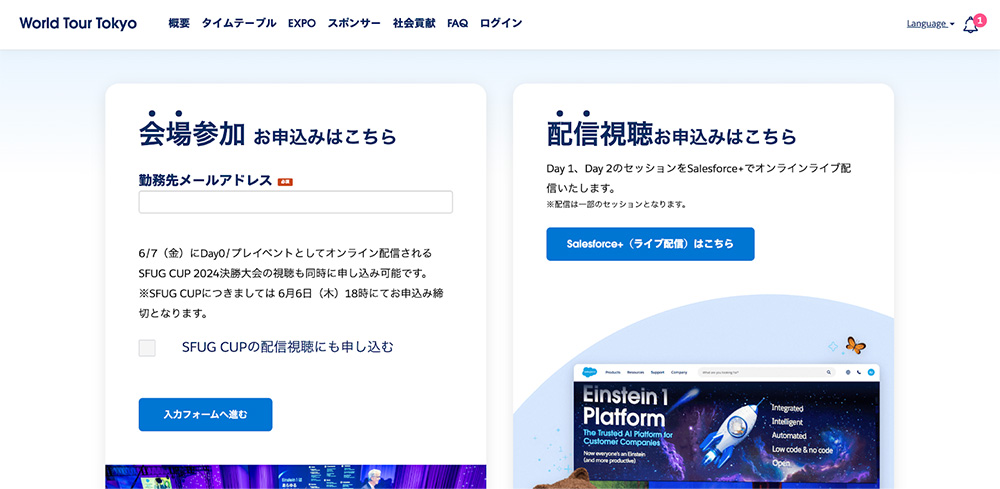Open the スポンサー page
The image size is (1000, 489).
[354, 23]
